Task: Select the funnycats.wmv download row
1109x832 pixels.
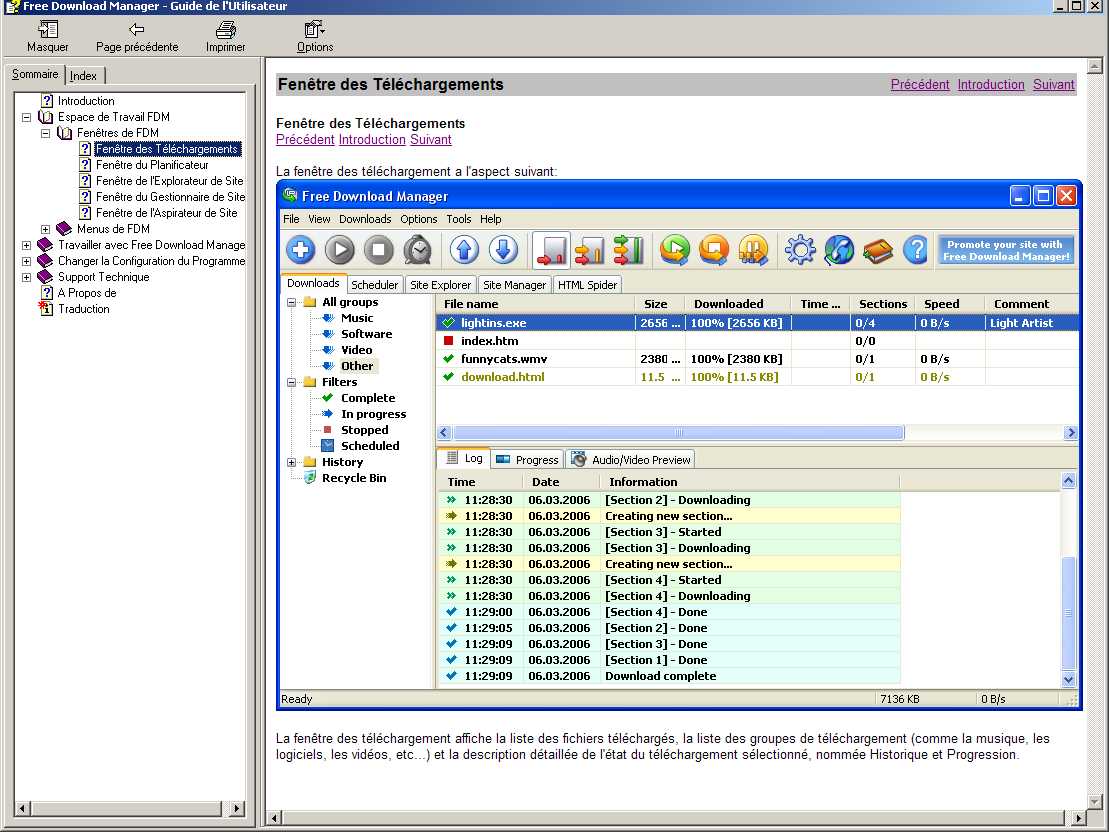Action: (757, 359)
